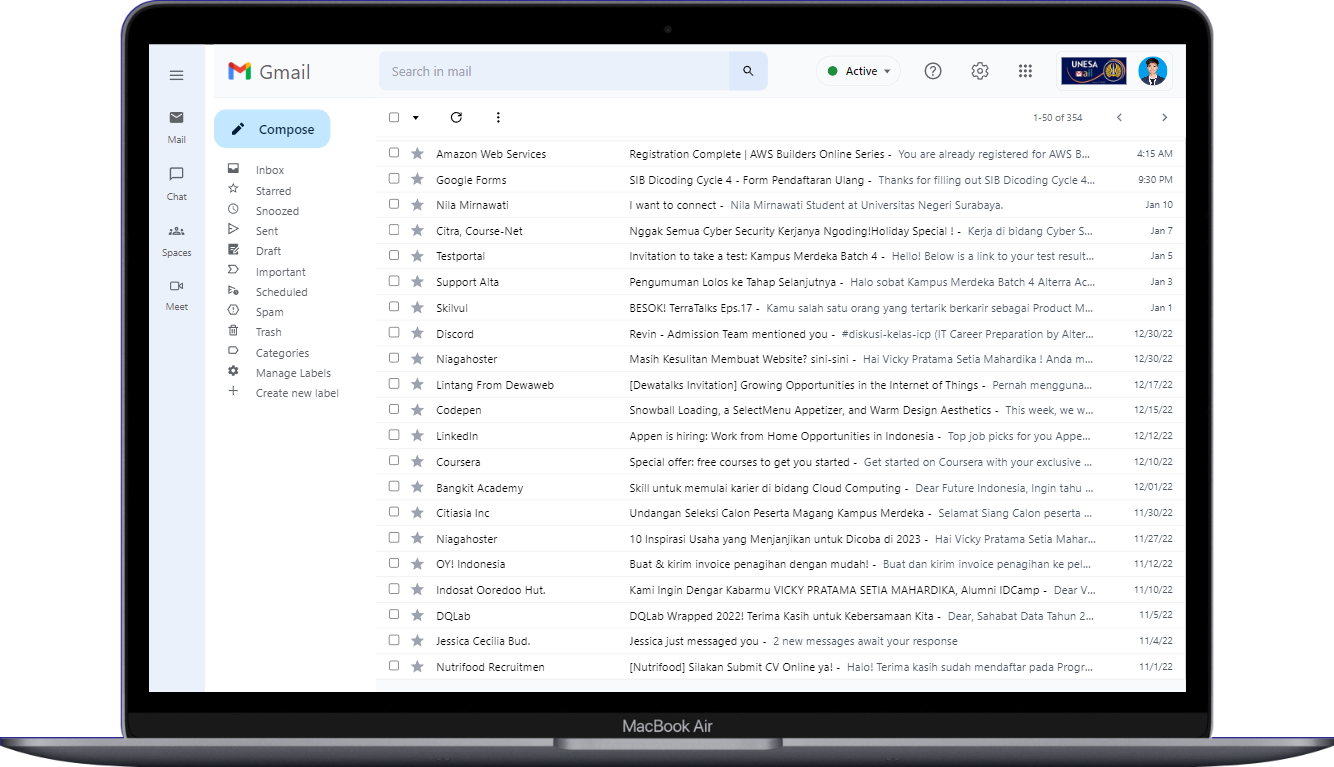This screenshot has width=1334, height=767.
Task: Click the Compose button
Action: [272, 128]
